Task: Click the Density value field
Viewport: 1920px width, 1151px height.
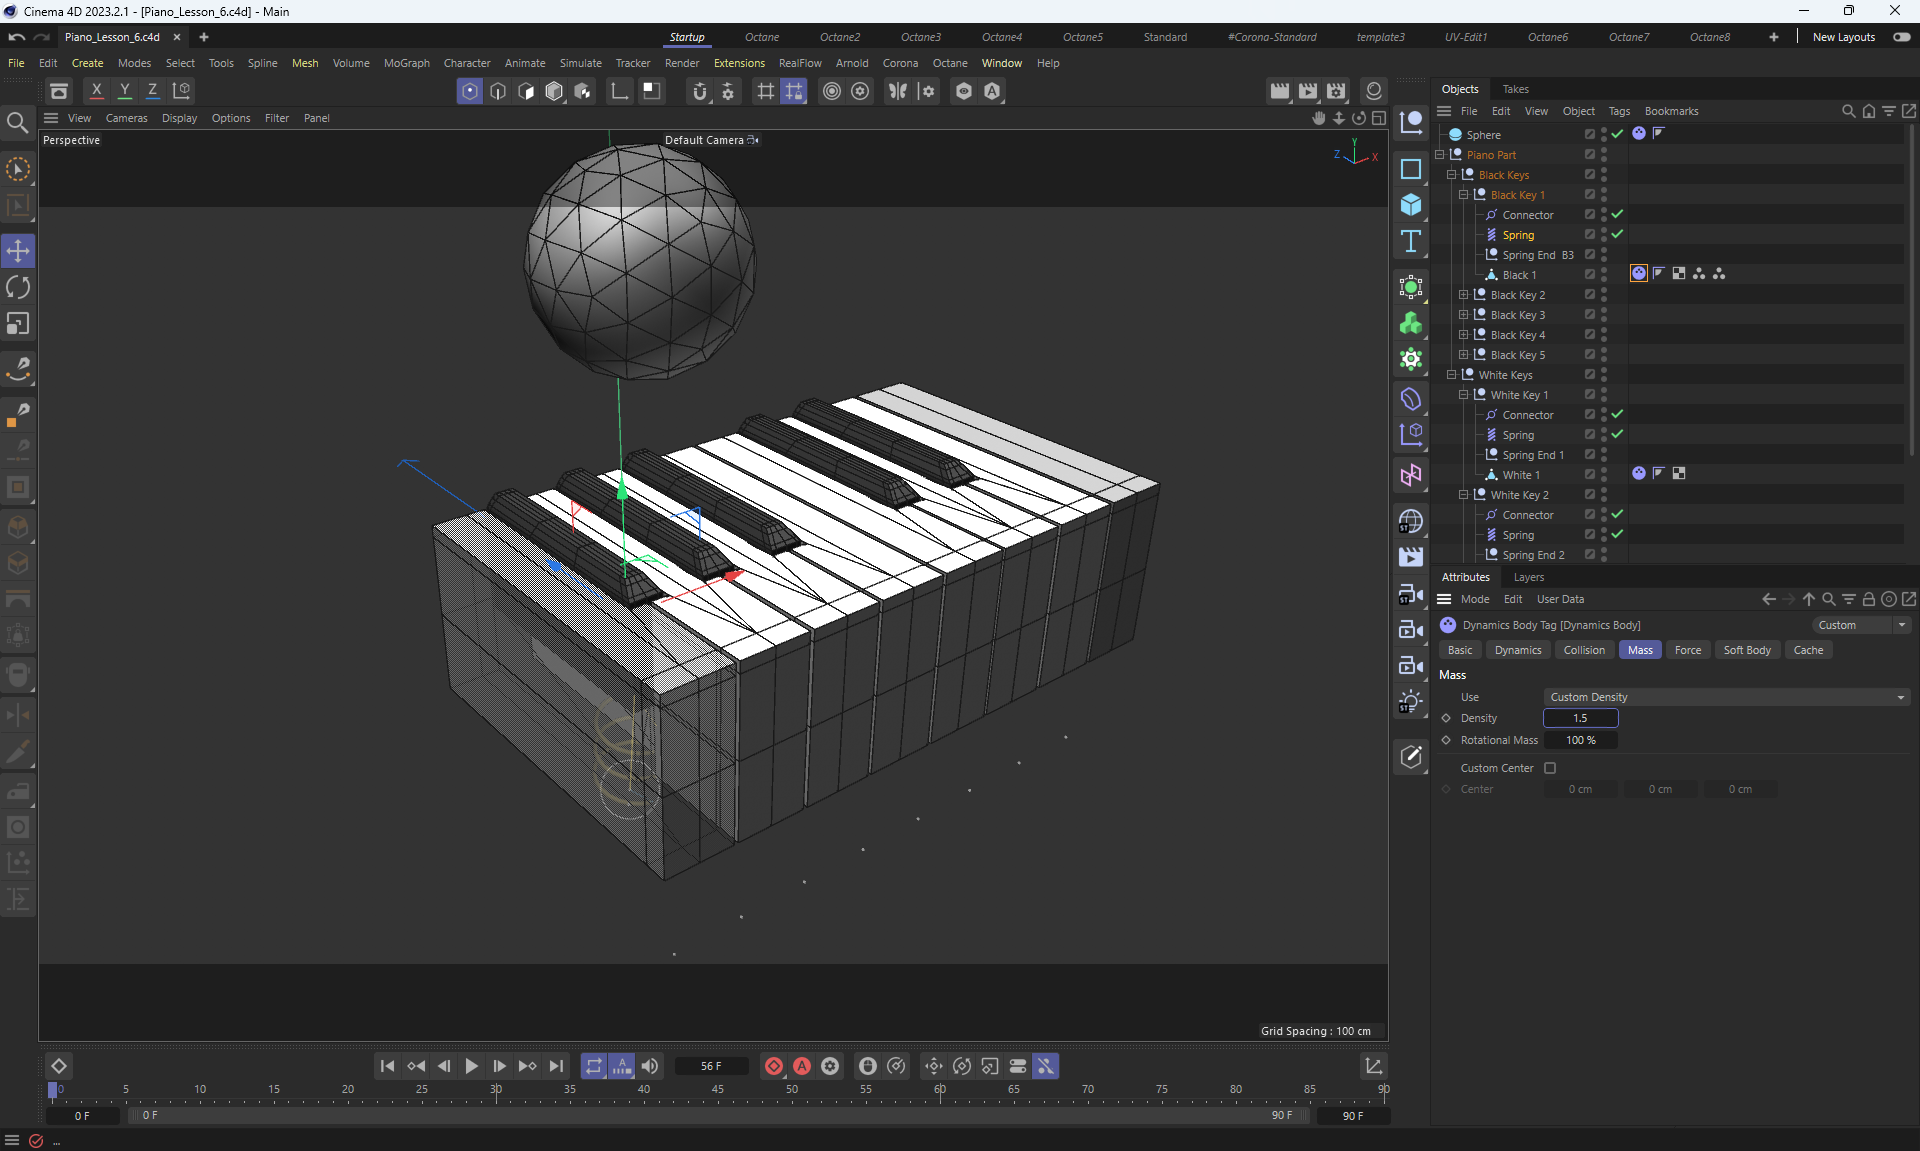Action: (1580, 718)
